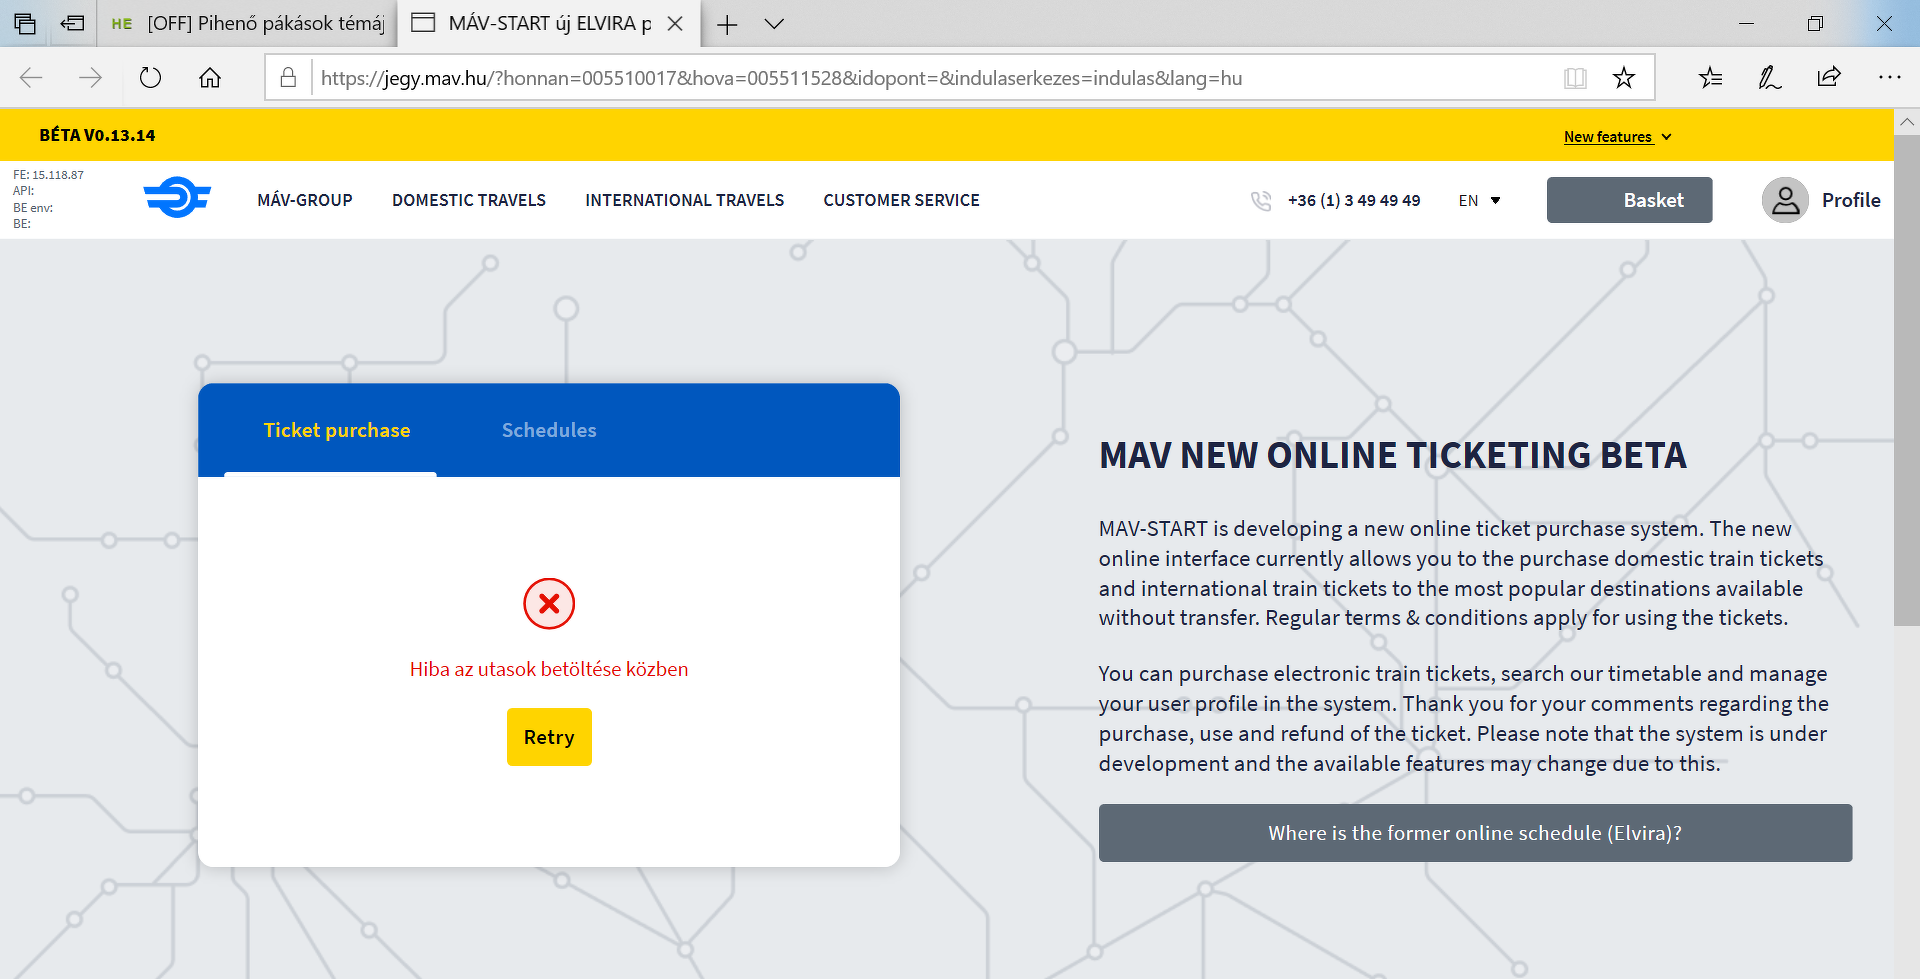
Task: Click the padlock site security icon
Action: click(x=288, y=78)
